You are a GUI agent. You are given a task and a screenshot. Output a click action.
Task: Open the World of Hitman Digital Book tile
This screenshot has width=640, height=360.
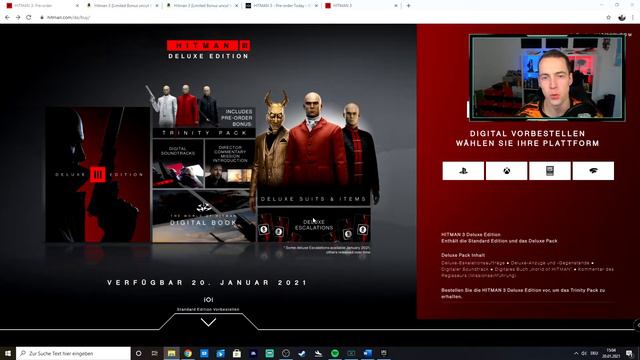point(204,216)
